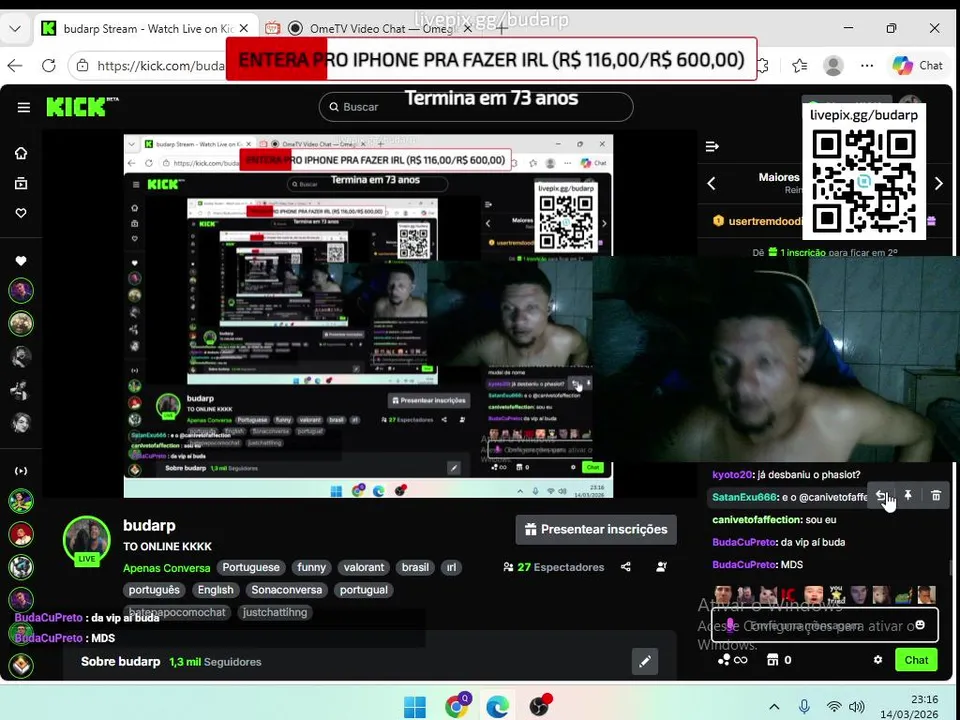This screenshot has height=720, width=960.
Task: Open kyoto20's username in chat
Action: pos(732,474)
